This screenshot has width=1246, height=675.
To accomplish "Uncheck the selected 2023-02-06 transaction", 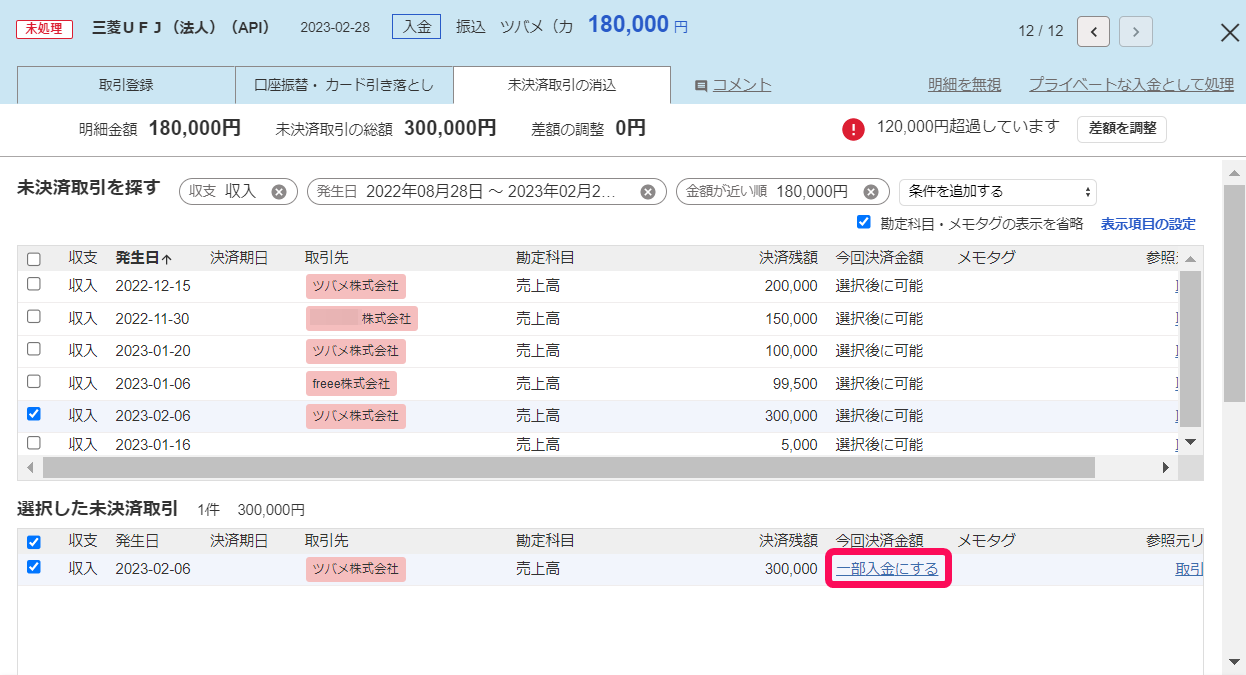I will click(34, 567).
